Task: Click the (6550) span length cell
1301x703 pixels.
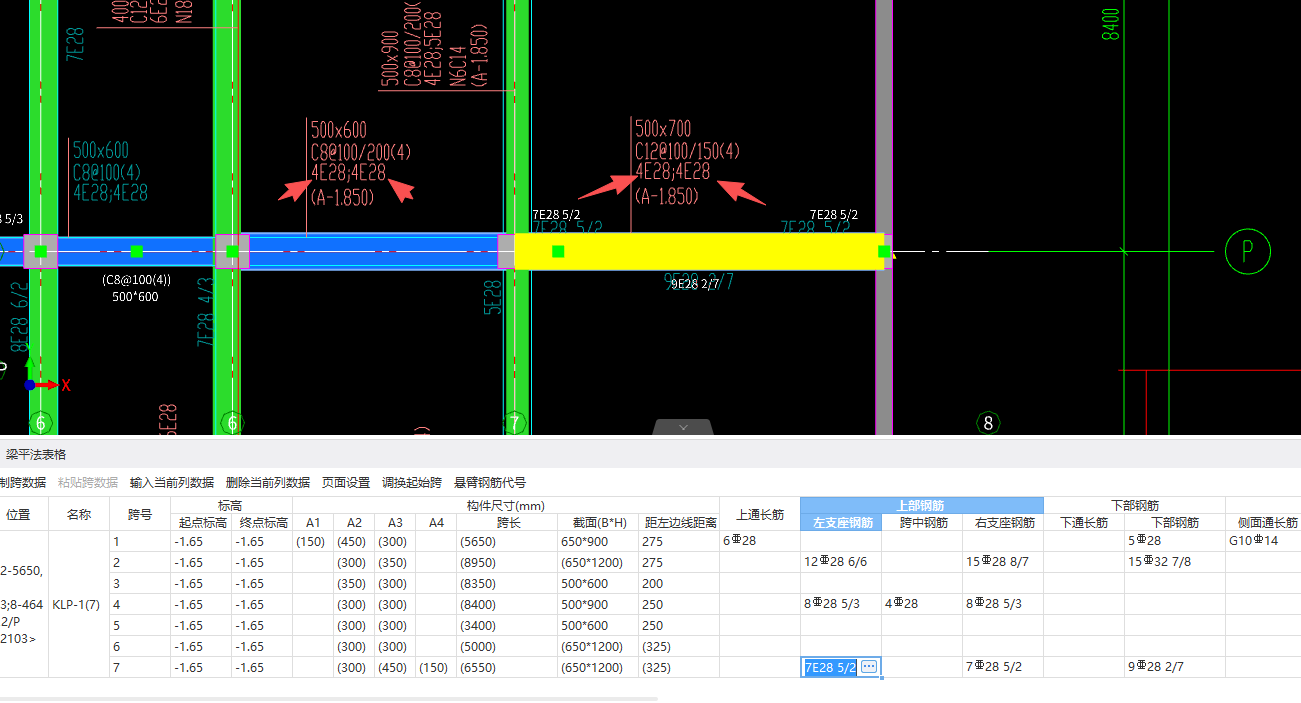Action: [508, 667]
